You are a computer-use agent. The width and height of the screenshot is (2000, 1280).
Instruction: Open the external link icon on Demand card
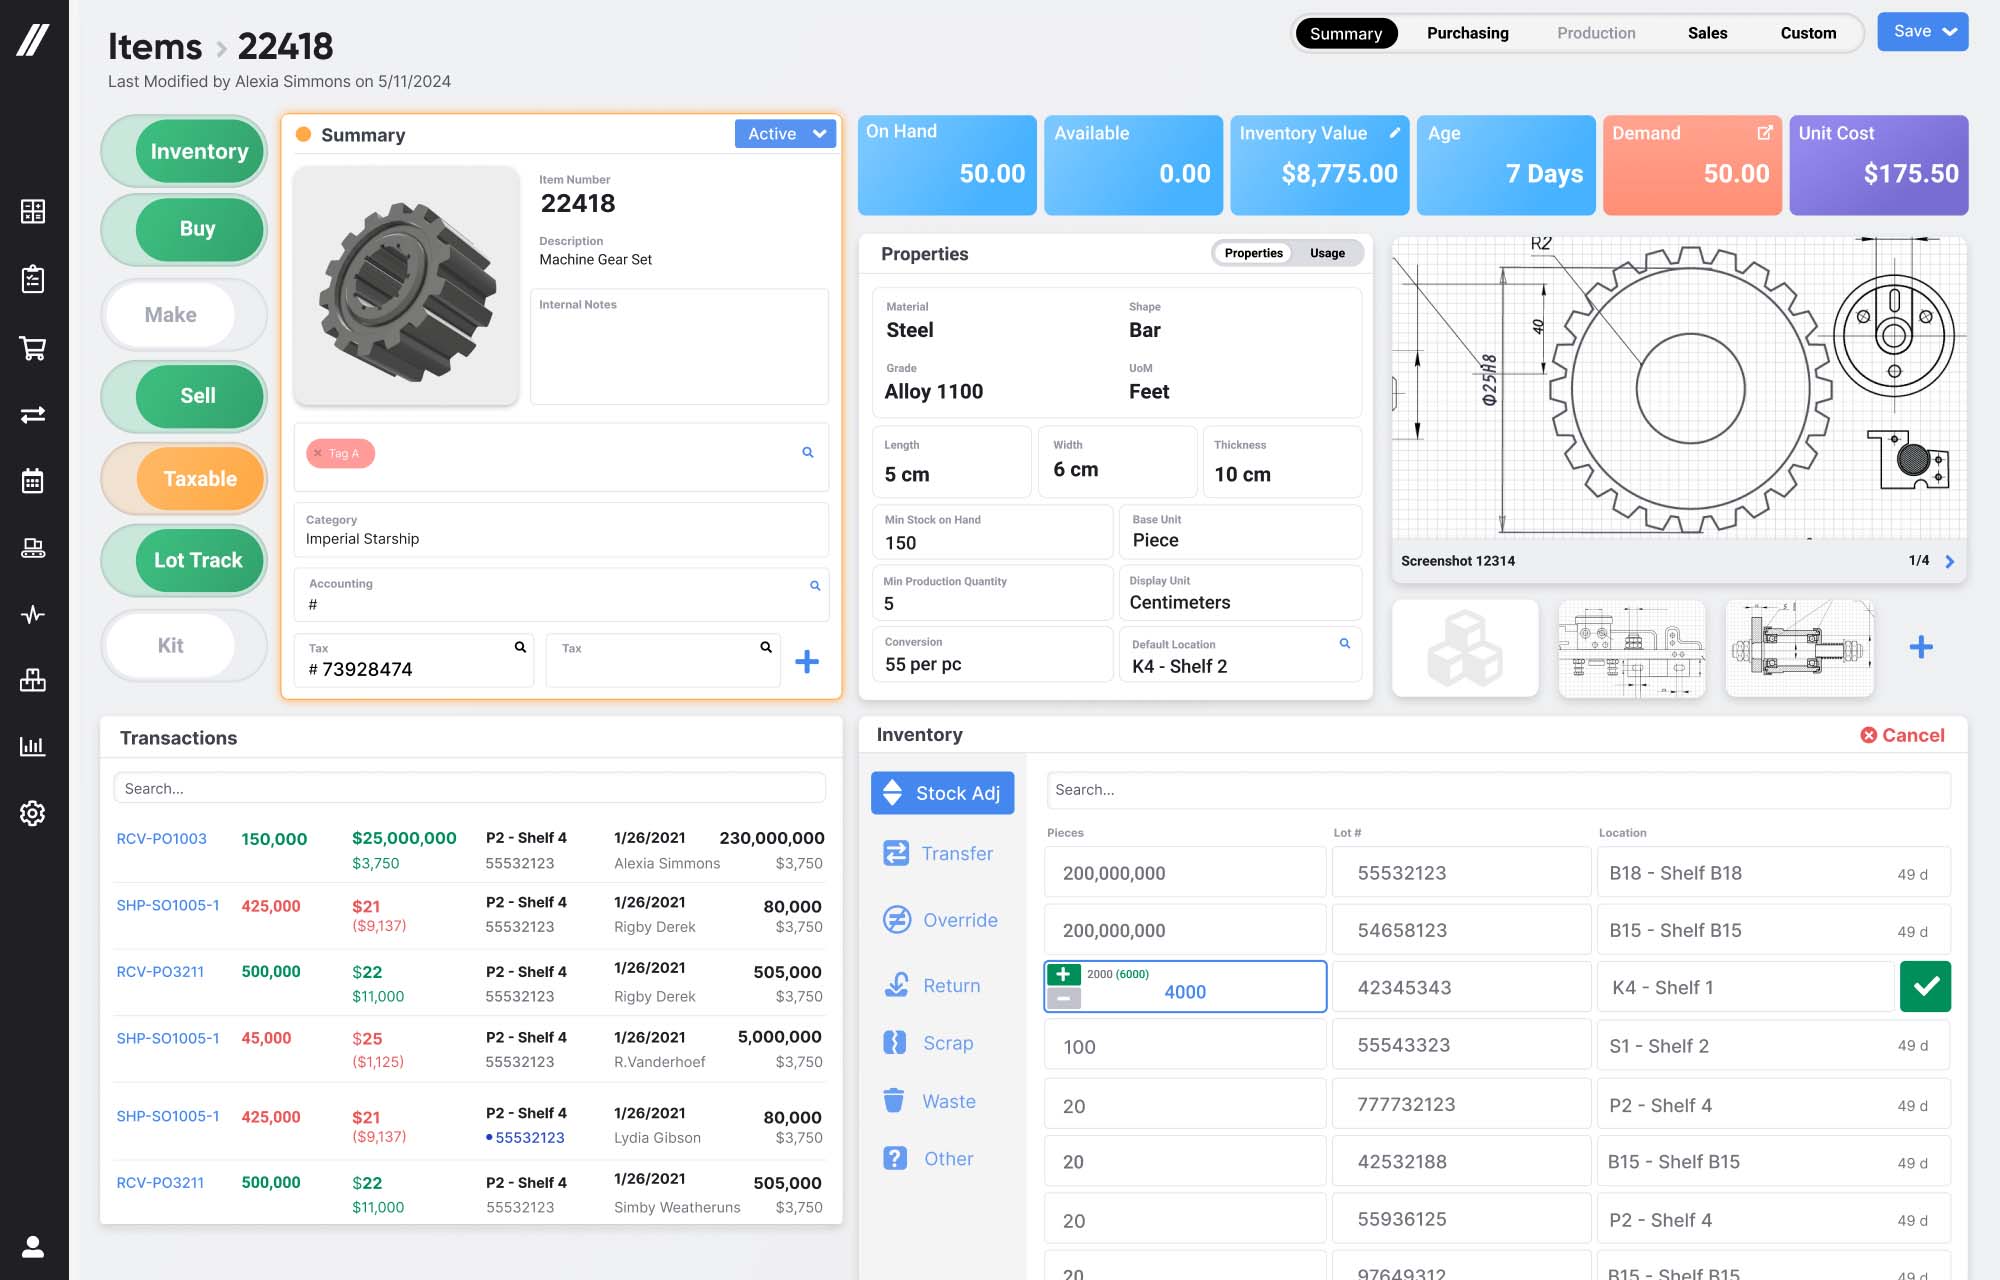(x=1764, y=131)
